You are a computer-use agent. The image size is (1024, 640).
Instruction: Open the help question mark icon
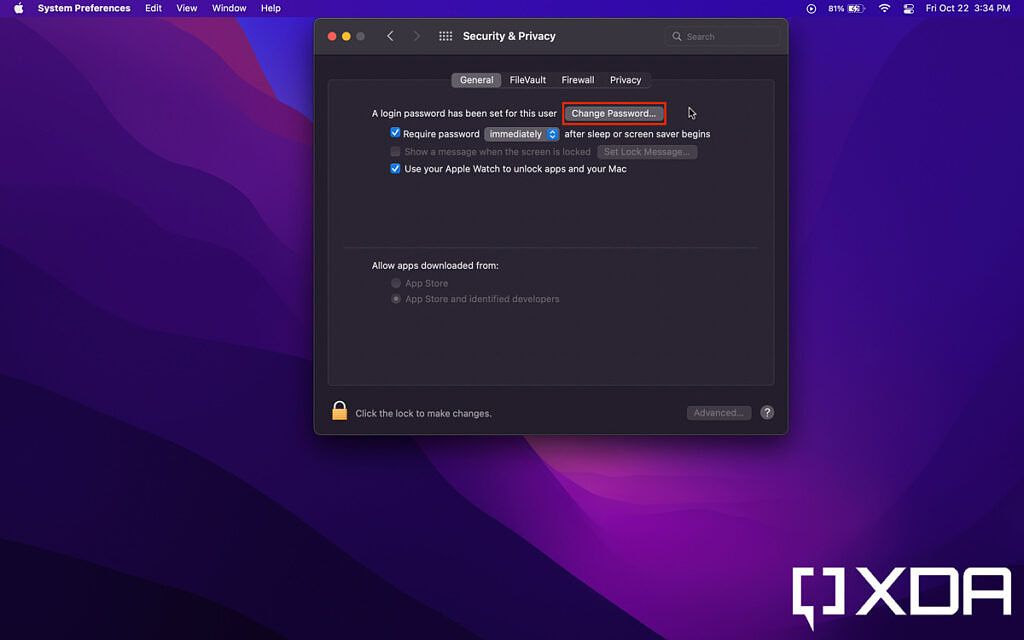pyautogui.click(x=766, y=412)
